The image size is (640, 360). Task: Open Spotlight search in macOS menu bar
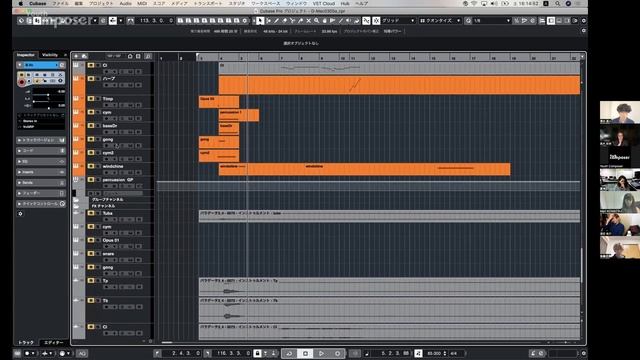[558, 3]
